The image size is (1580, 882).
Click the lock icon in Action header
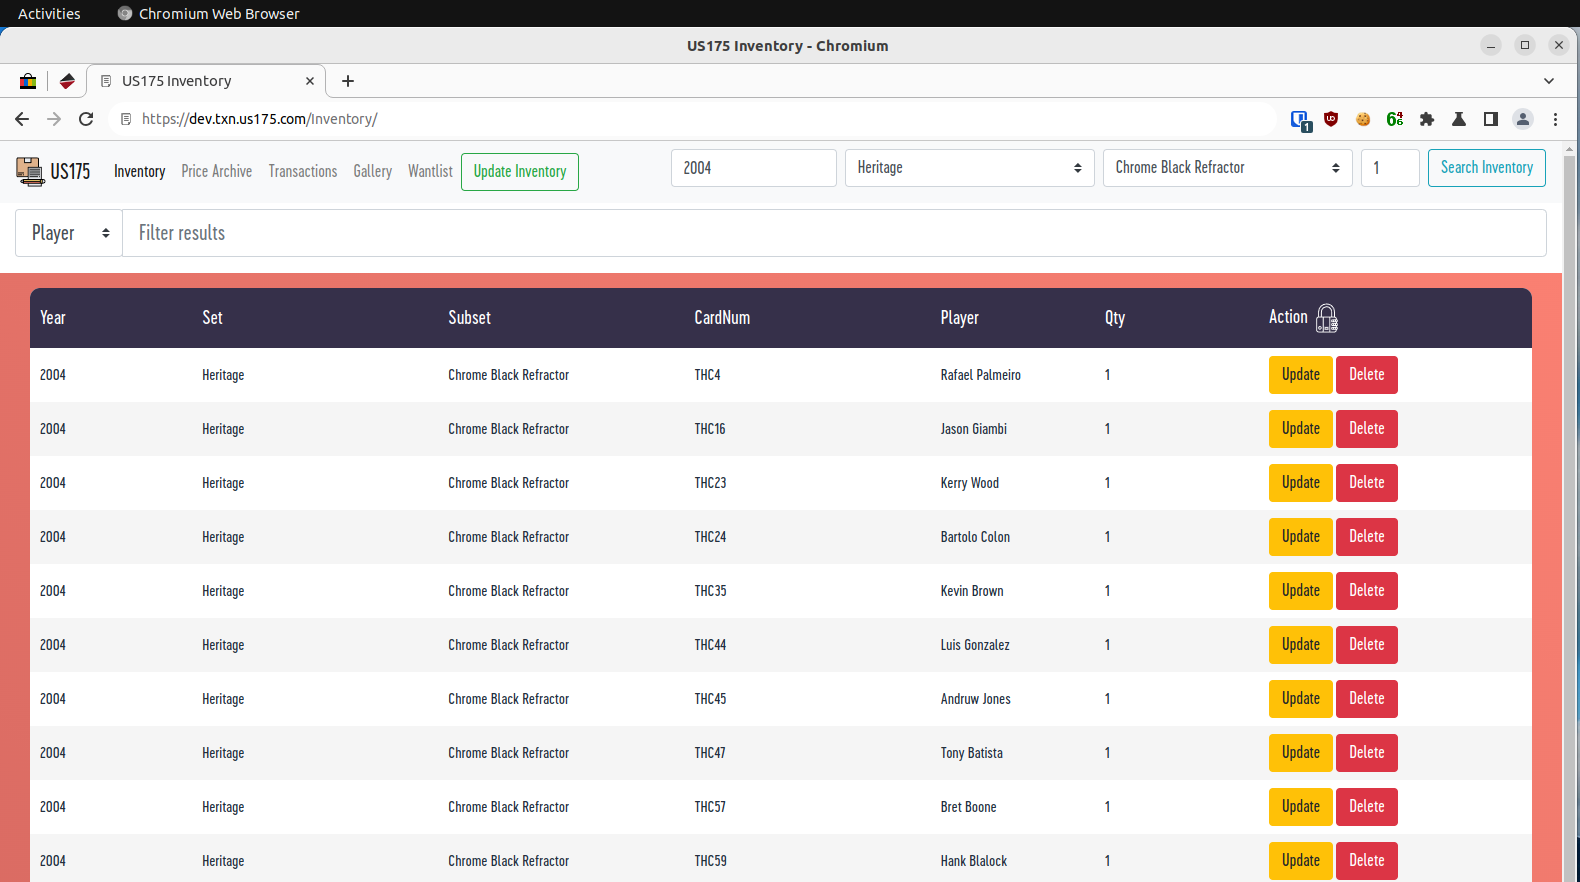1326,318
